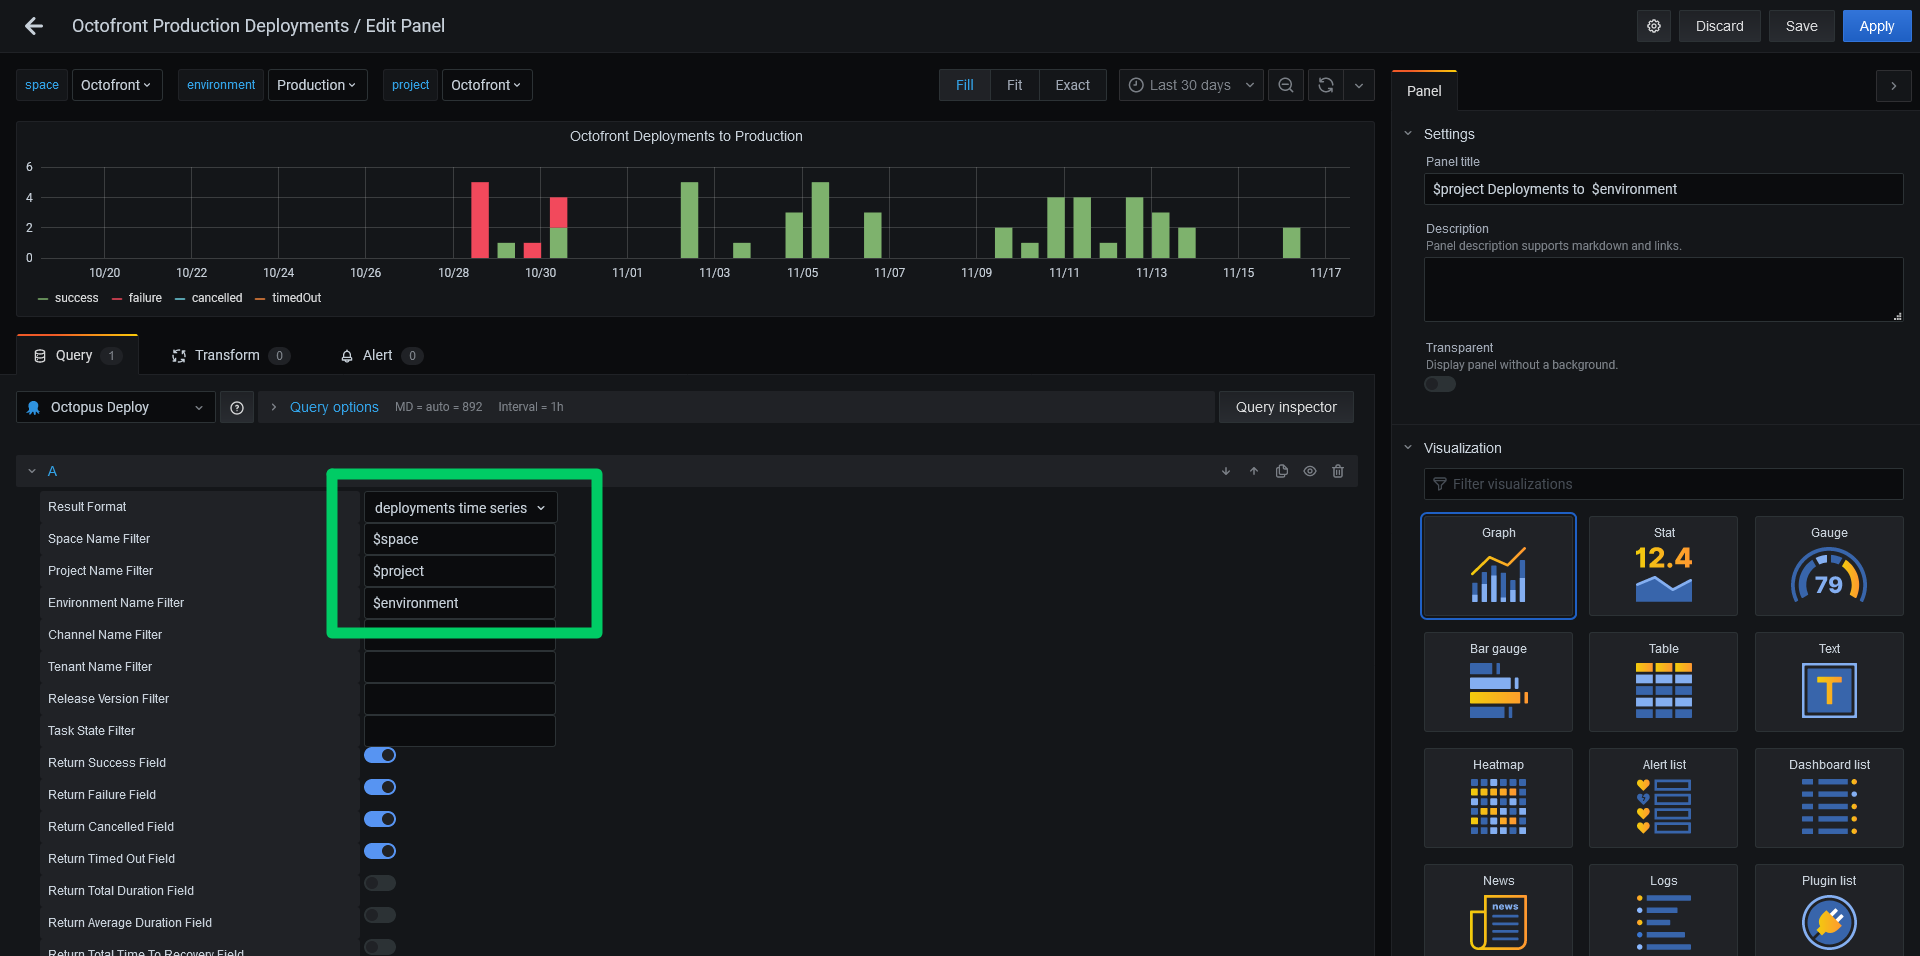Open the Last 30 days time picker
This screenshot has width=1920, height=956.
(1191, 85)
